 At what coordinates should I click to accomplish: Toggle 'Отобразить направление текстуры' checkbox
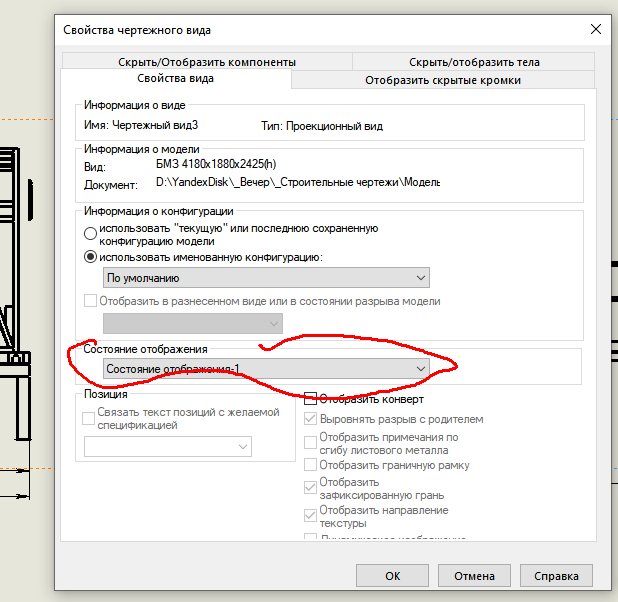pyautogui.click(x=310, y=515)
